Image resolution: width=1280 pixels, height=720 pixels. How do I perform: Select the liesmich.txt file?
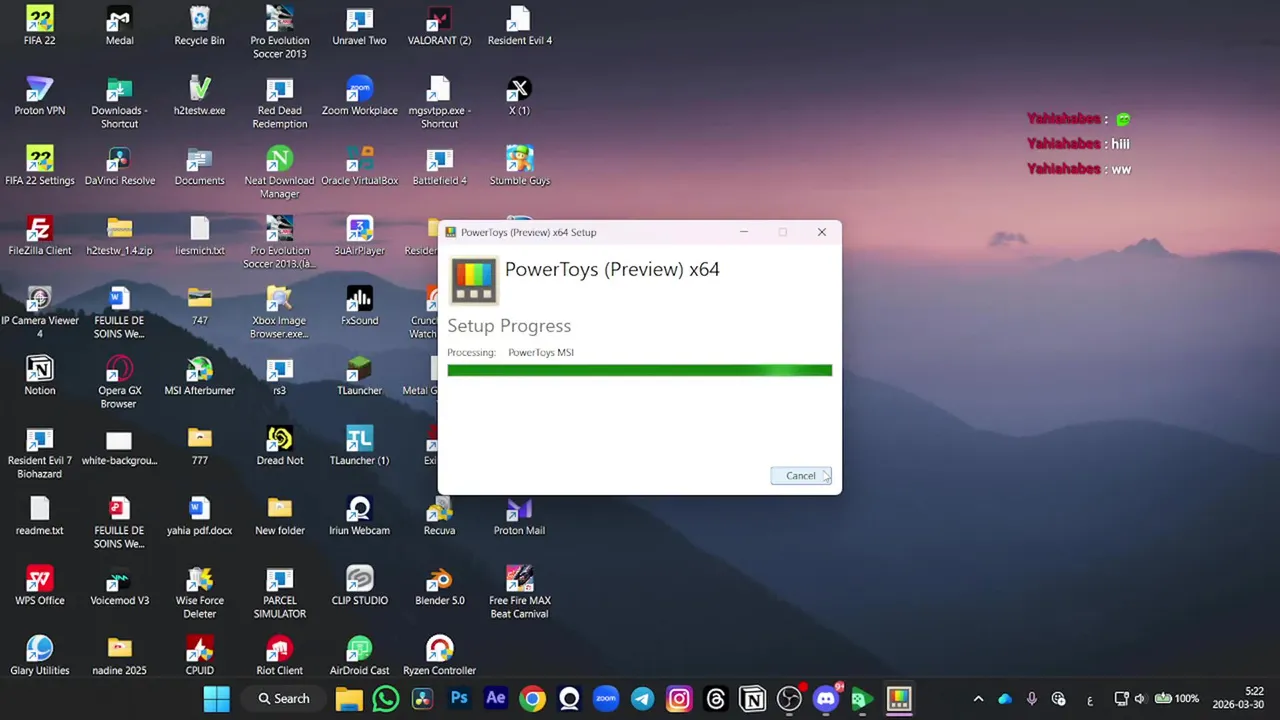200,235
